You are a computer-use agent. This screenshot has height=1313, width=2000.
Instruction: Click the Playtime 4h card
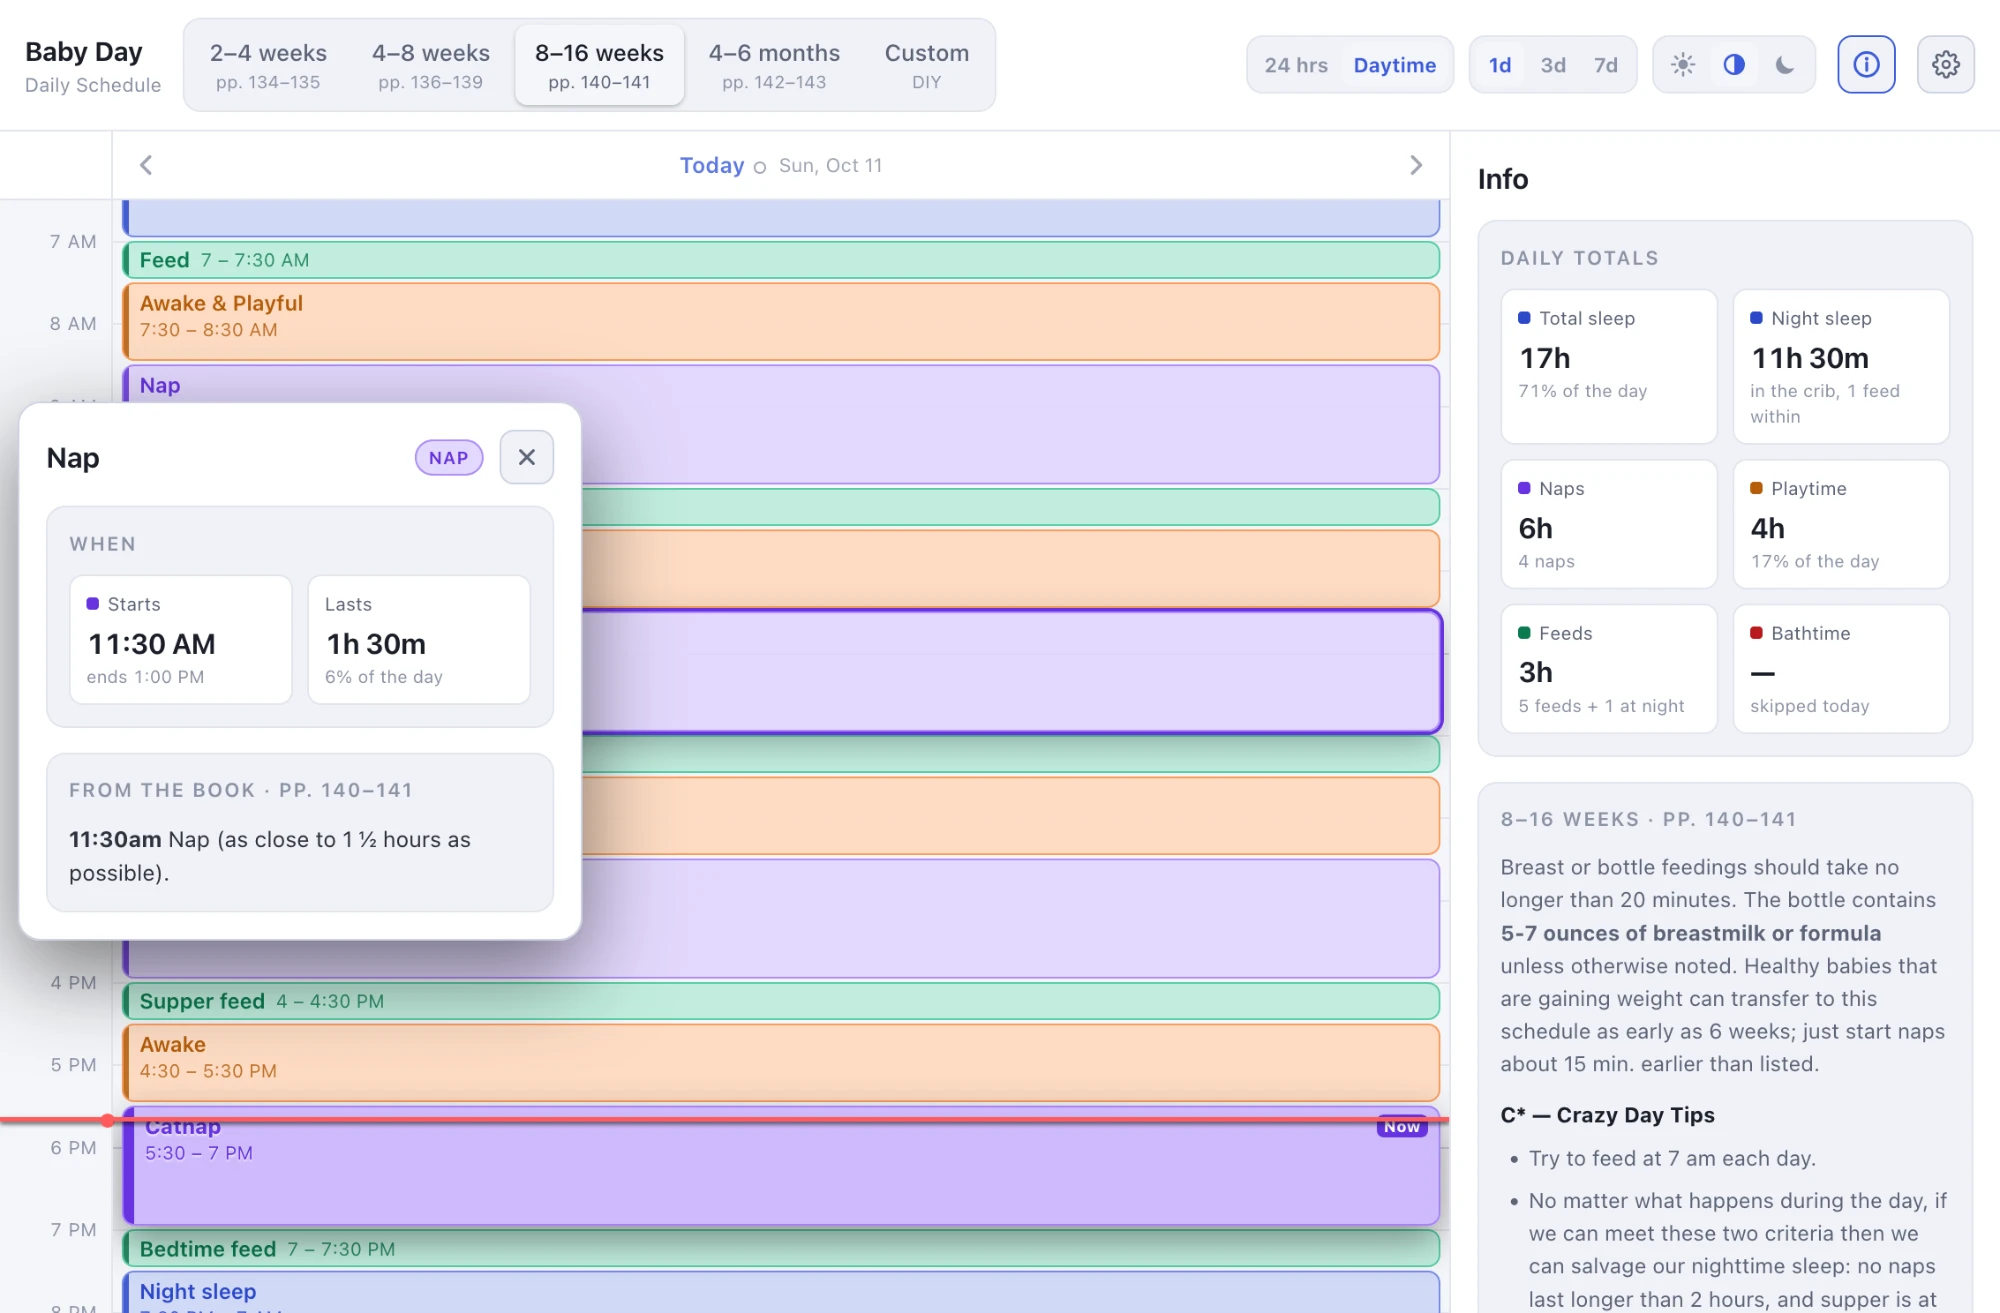point(1841,524)
